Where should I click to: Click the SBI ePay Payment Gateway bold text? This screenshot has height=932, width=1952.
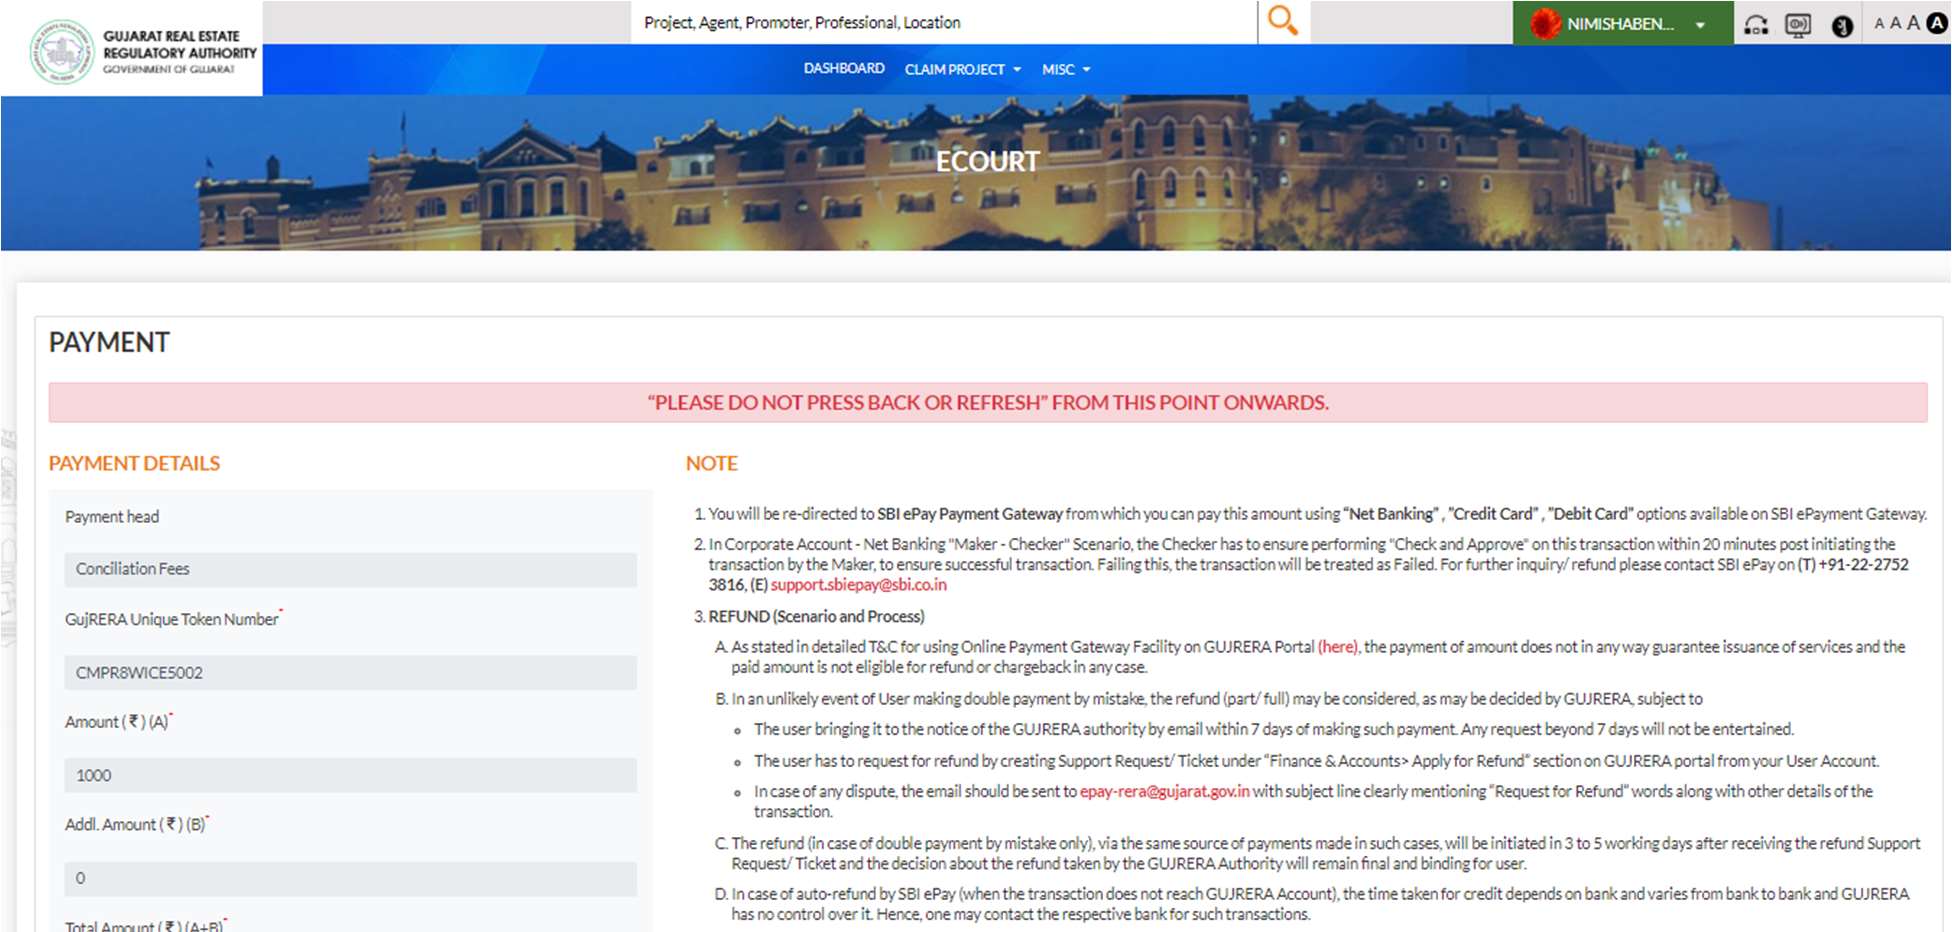(x=970, y=513)
